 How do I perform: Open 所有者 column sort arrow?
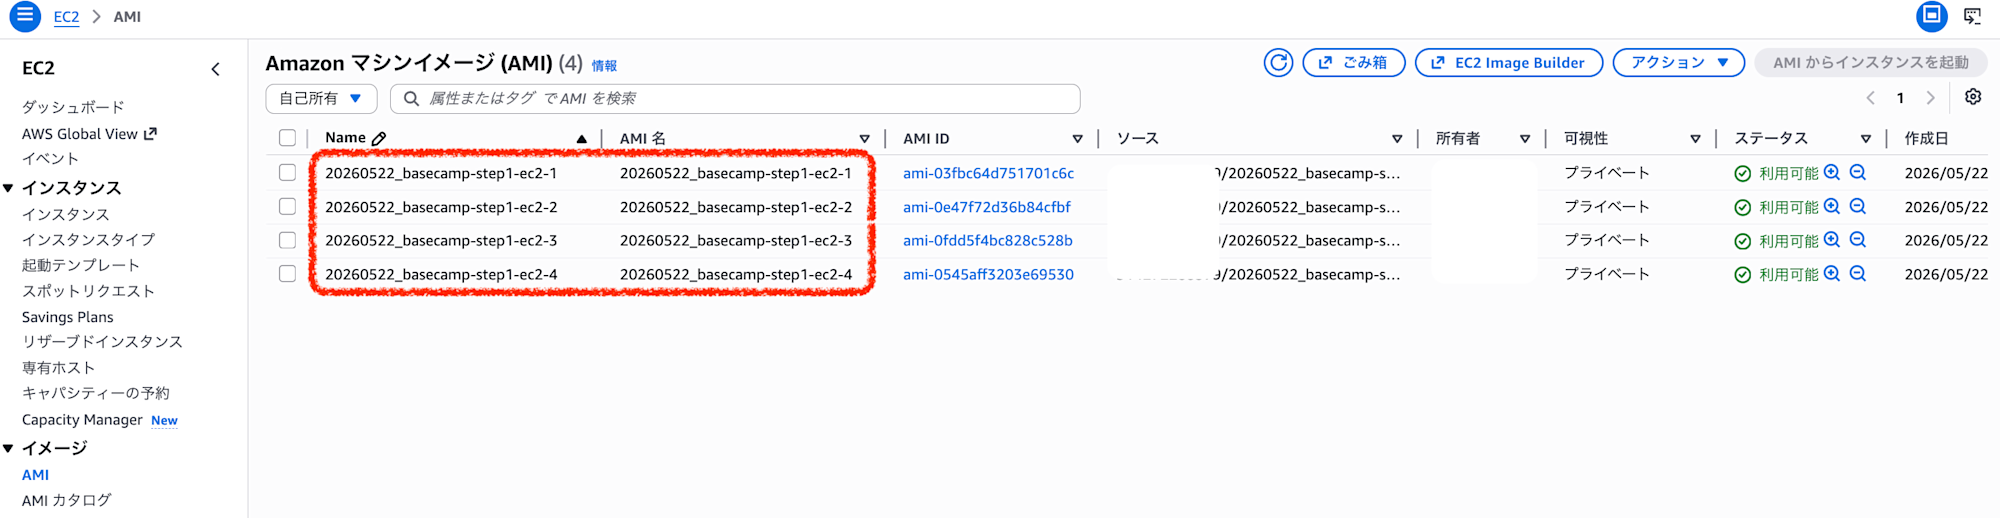coord(1525,139)
